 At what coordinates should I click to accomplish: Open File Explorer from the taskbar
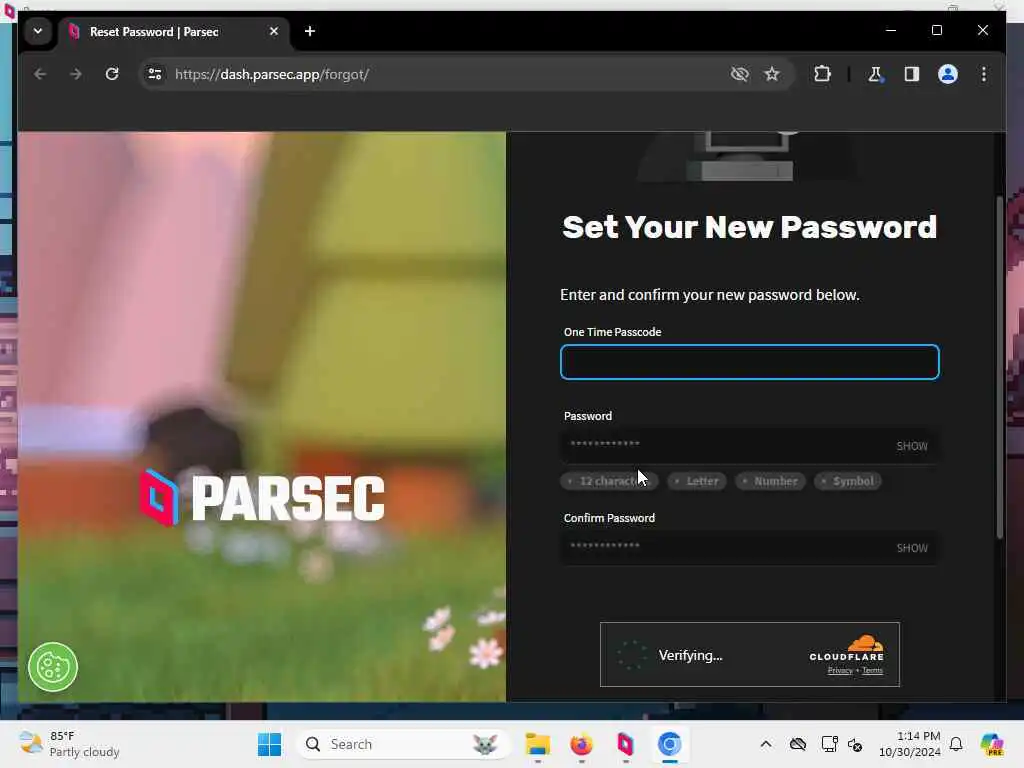(537, 744)
